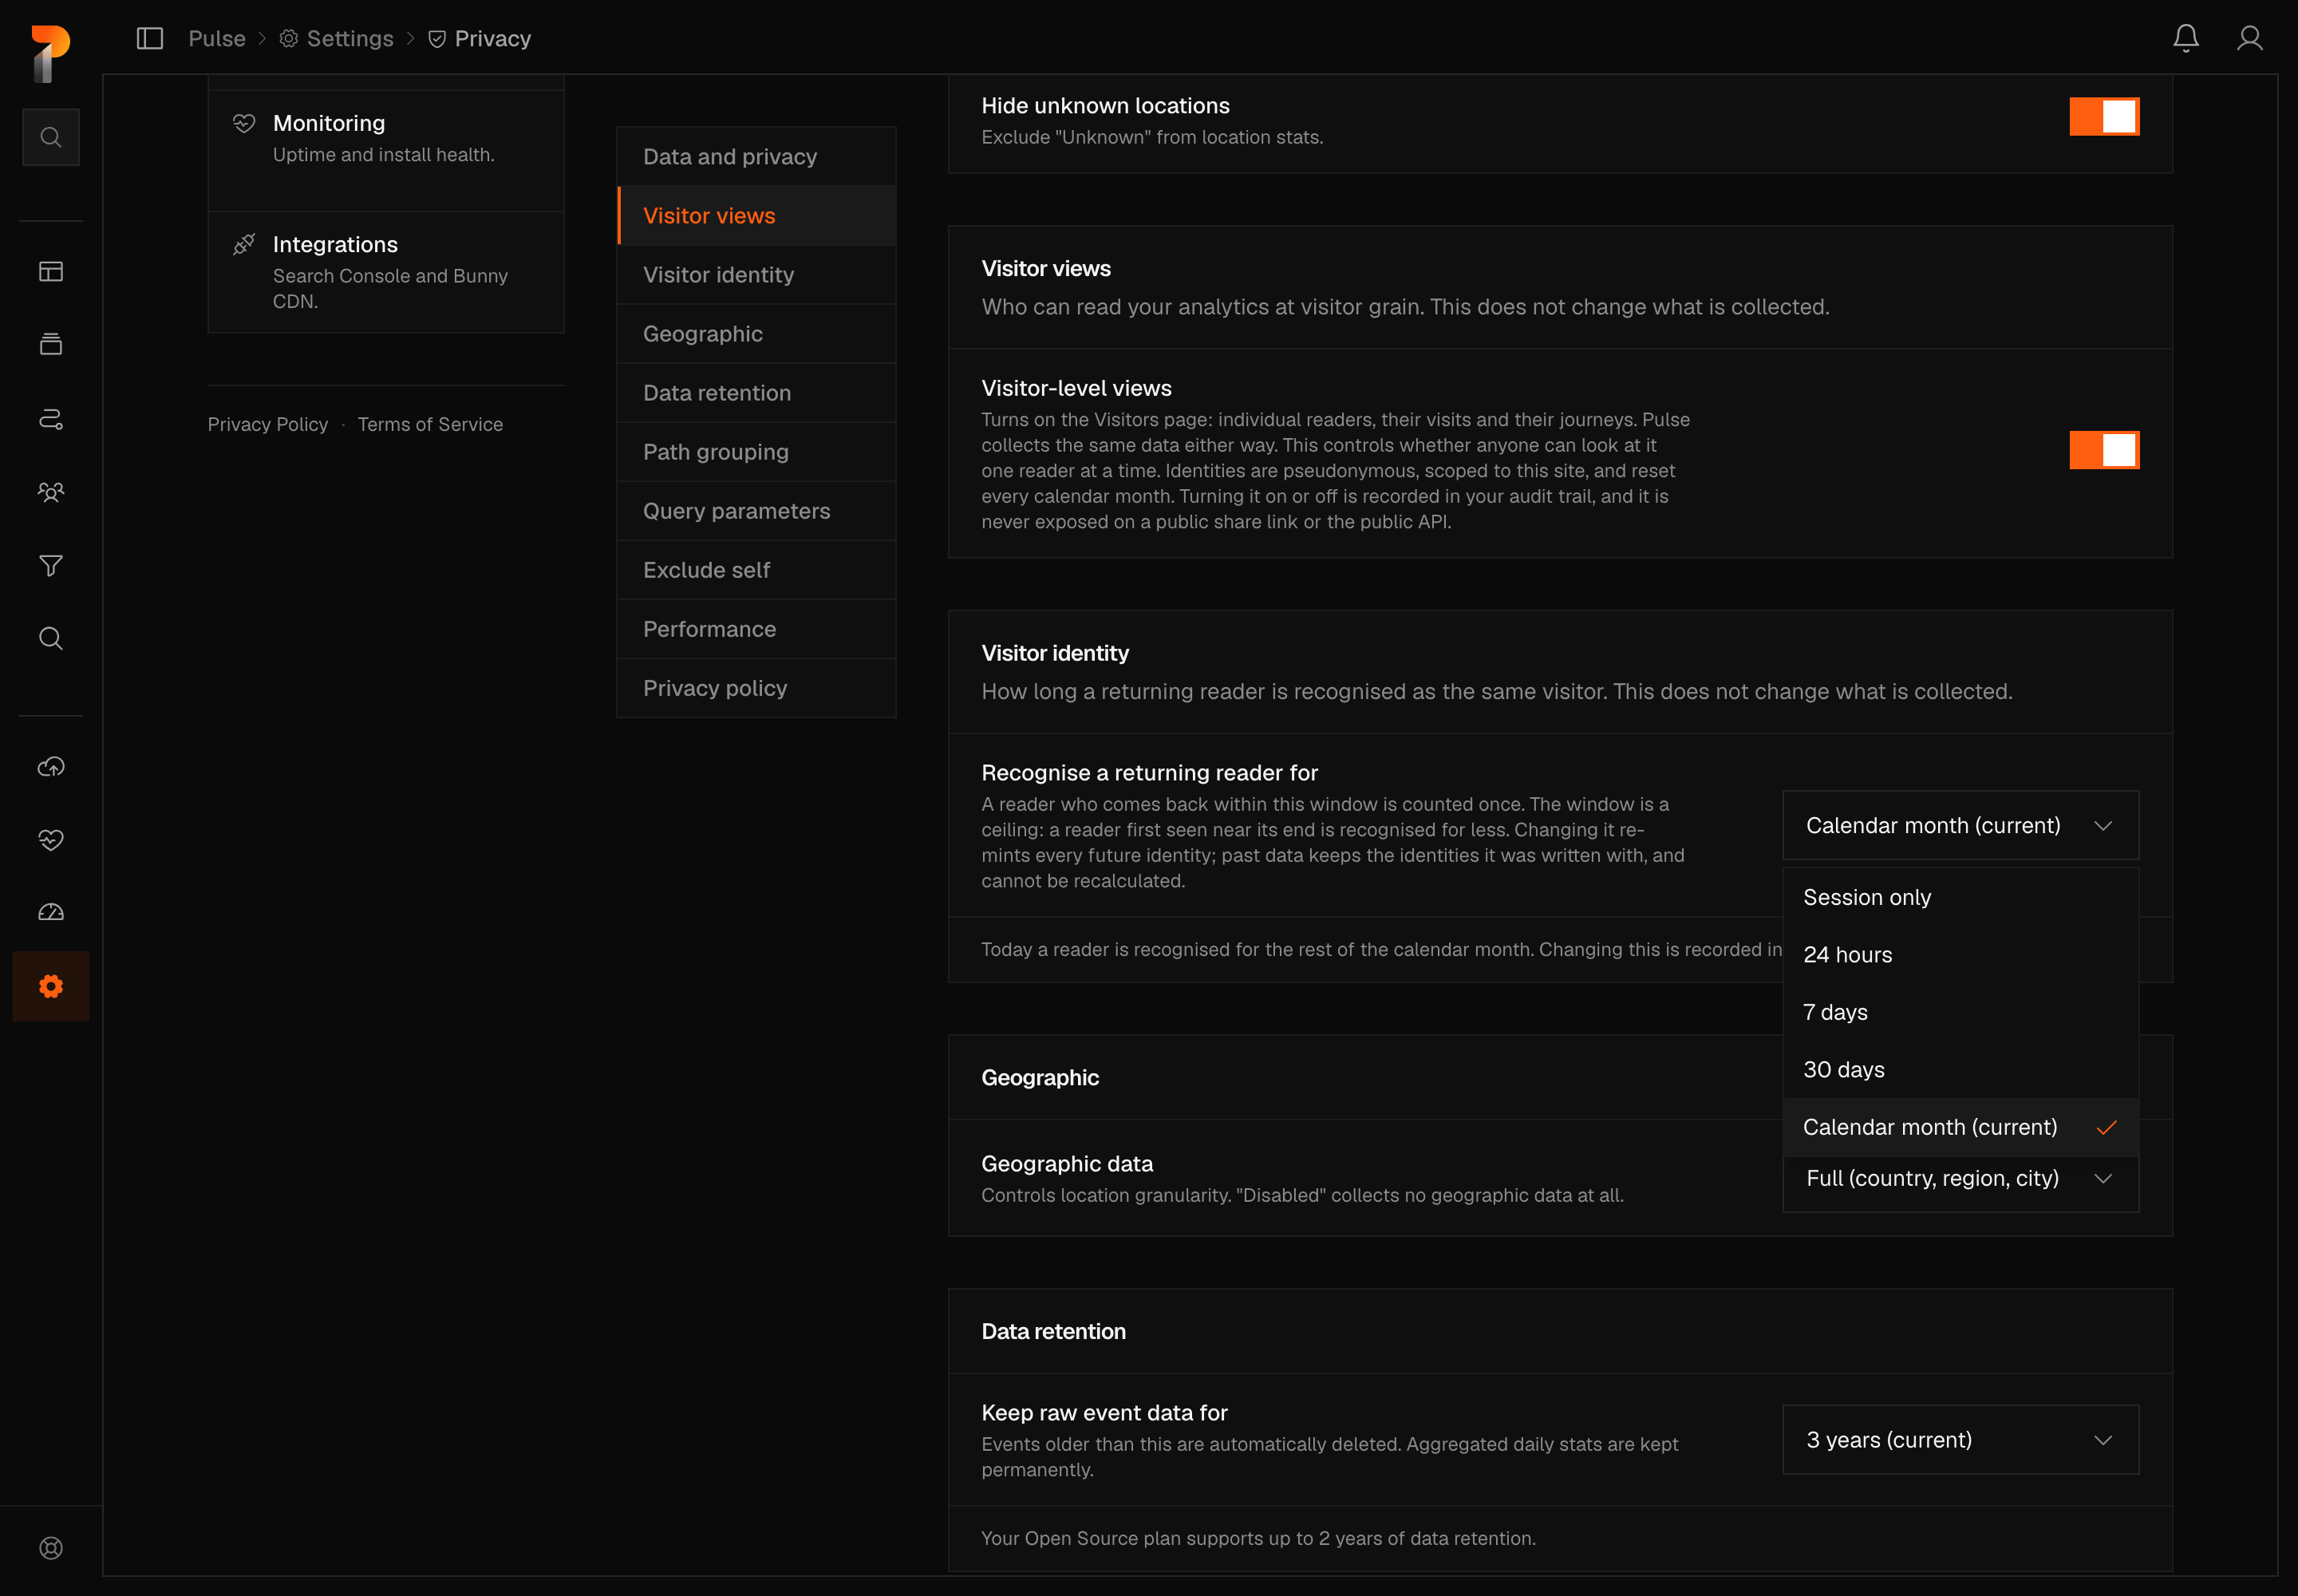Image resolution: width=2298 pixels, height=1596 pixels.
Task: Click the magnifier icon below the funnel
Action: click(x=51, y=638)
